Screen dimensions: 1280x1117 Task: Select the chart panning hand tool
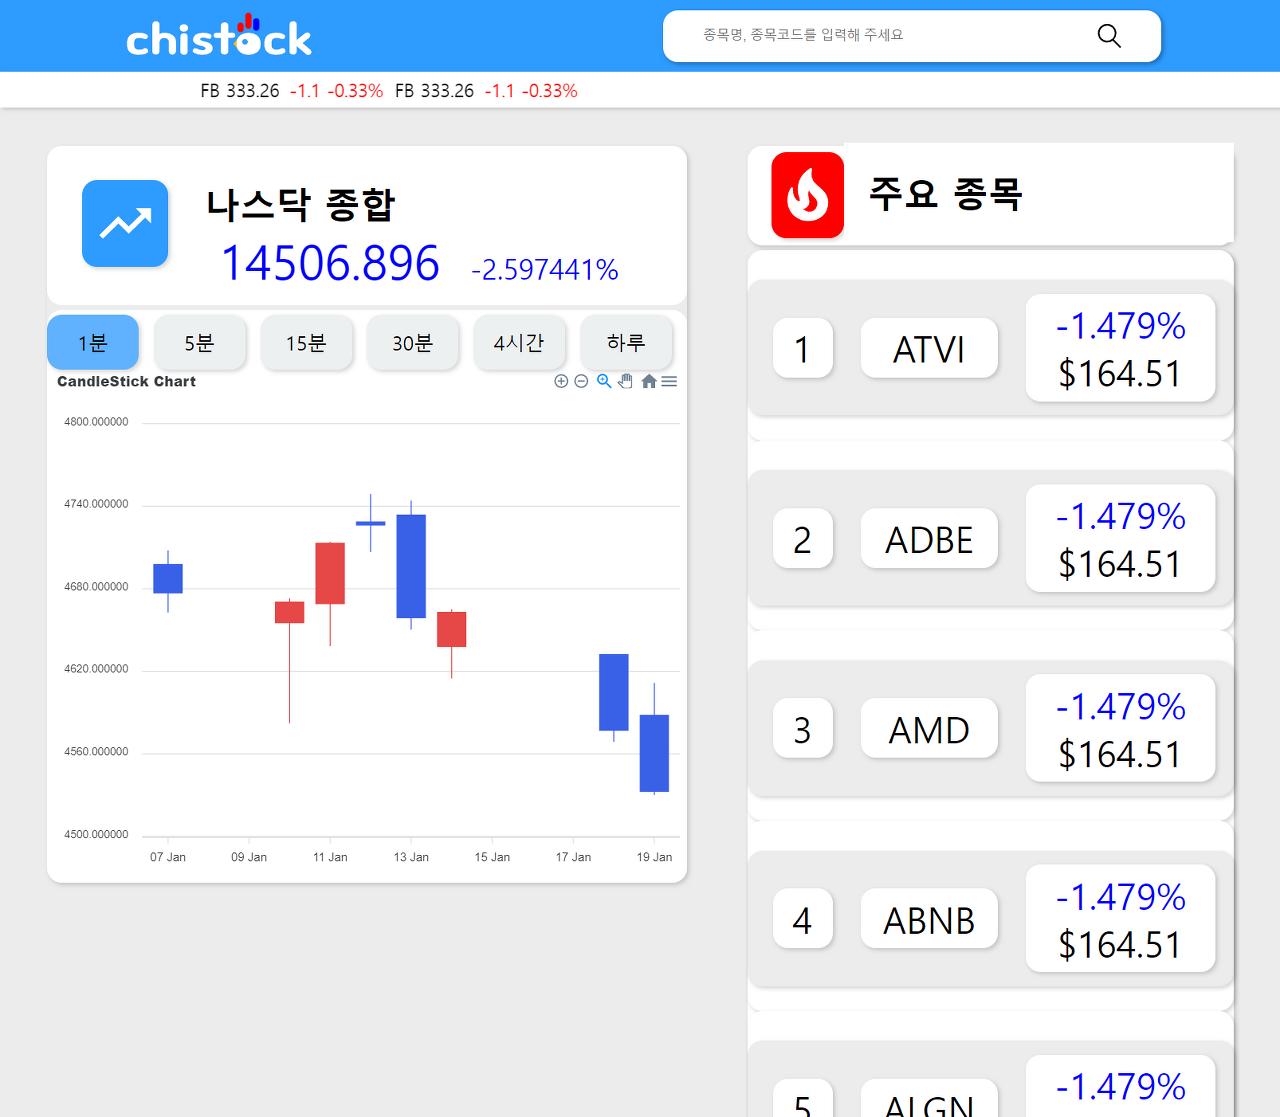[626, 381]
